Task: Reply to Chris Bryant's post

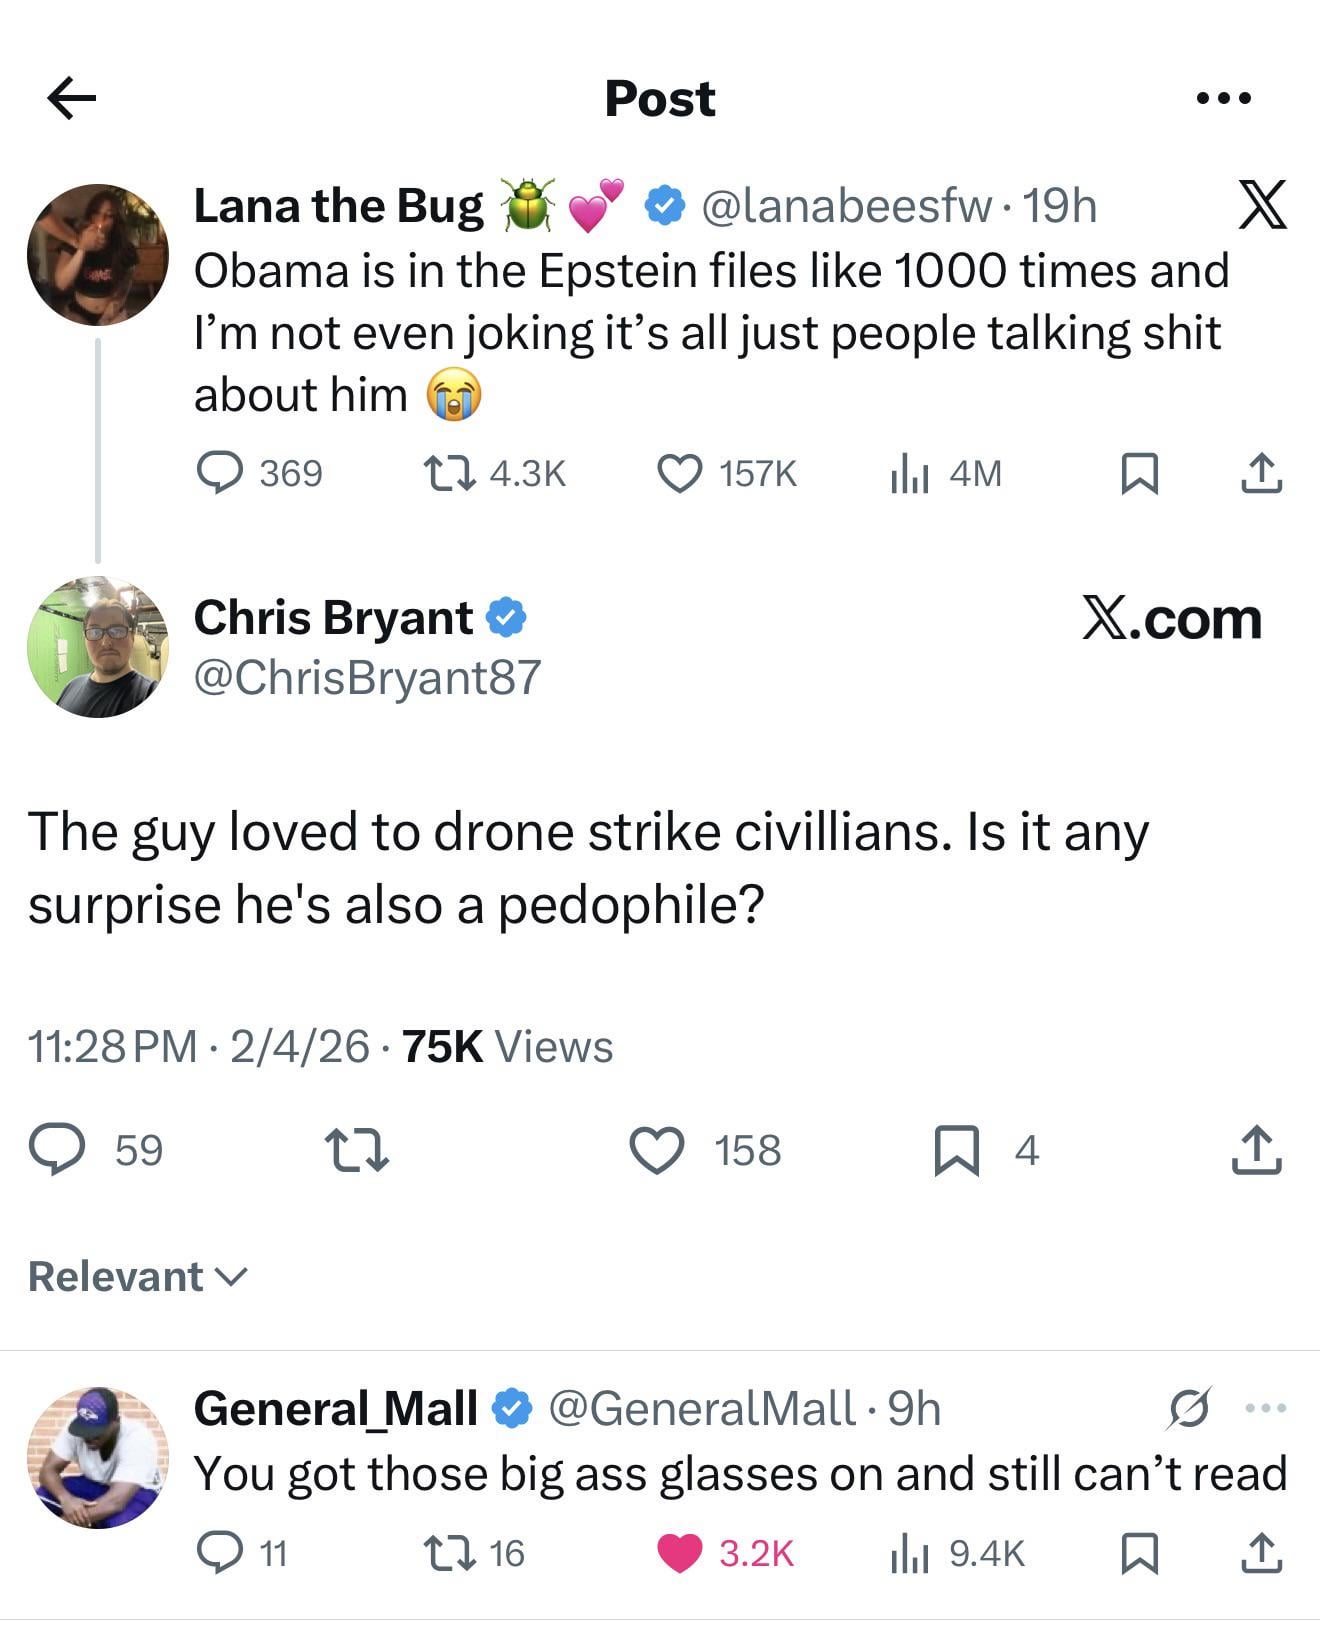Action: point(57,1149)
